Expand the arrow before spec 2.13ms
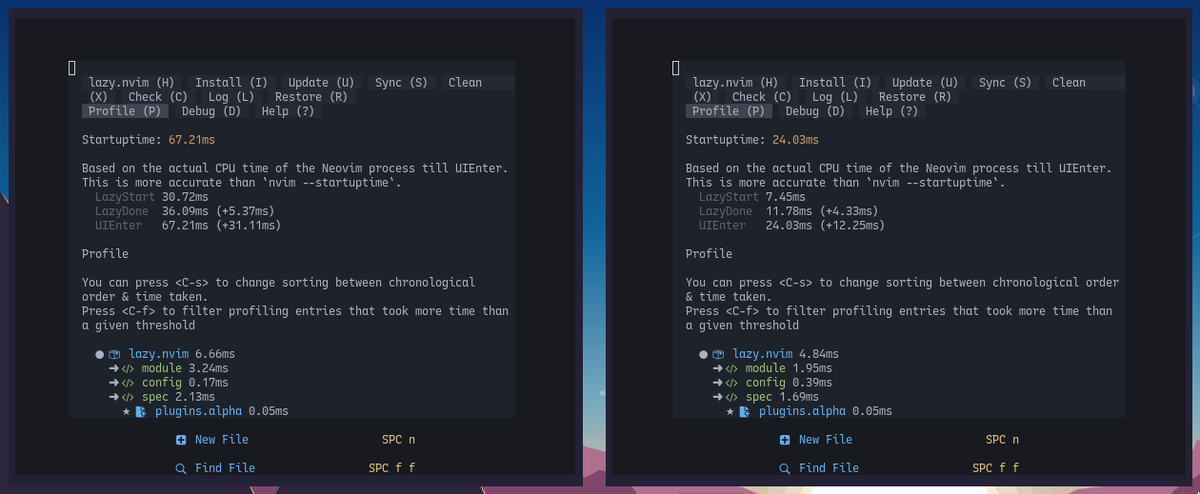Image resolution: width=1200 pixels, height=494 pixels. click(x=114, y=396)
